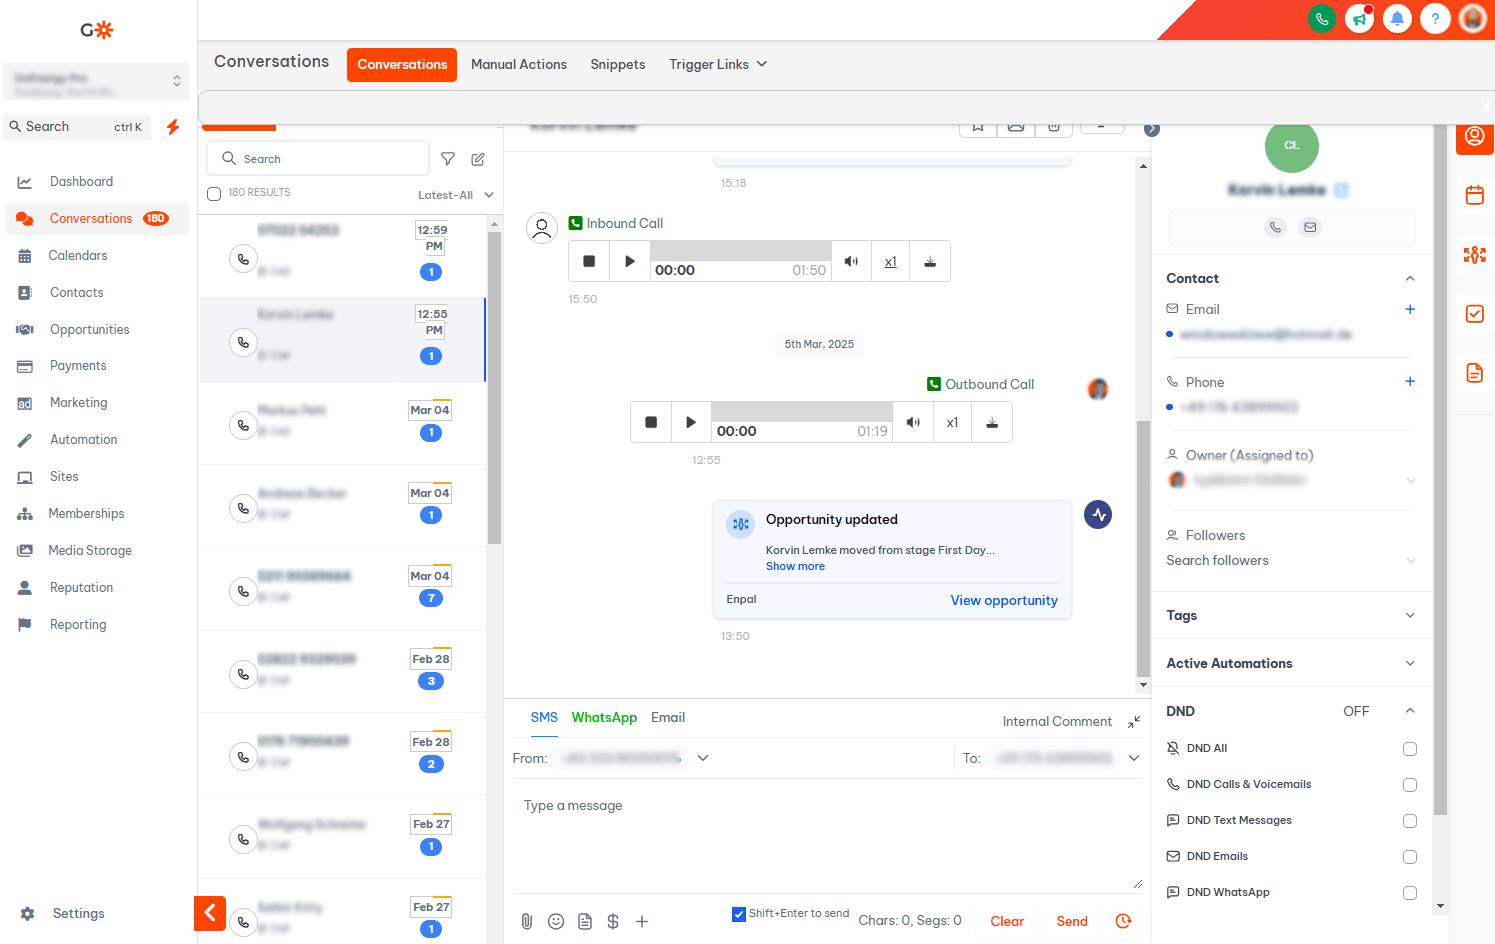Enable the DND All checkbox
The image size is (1495, 944).
1409,749
